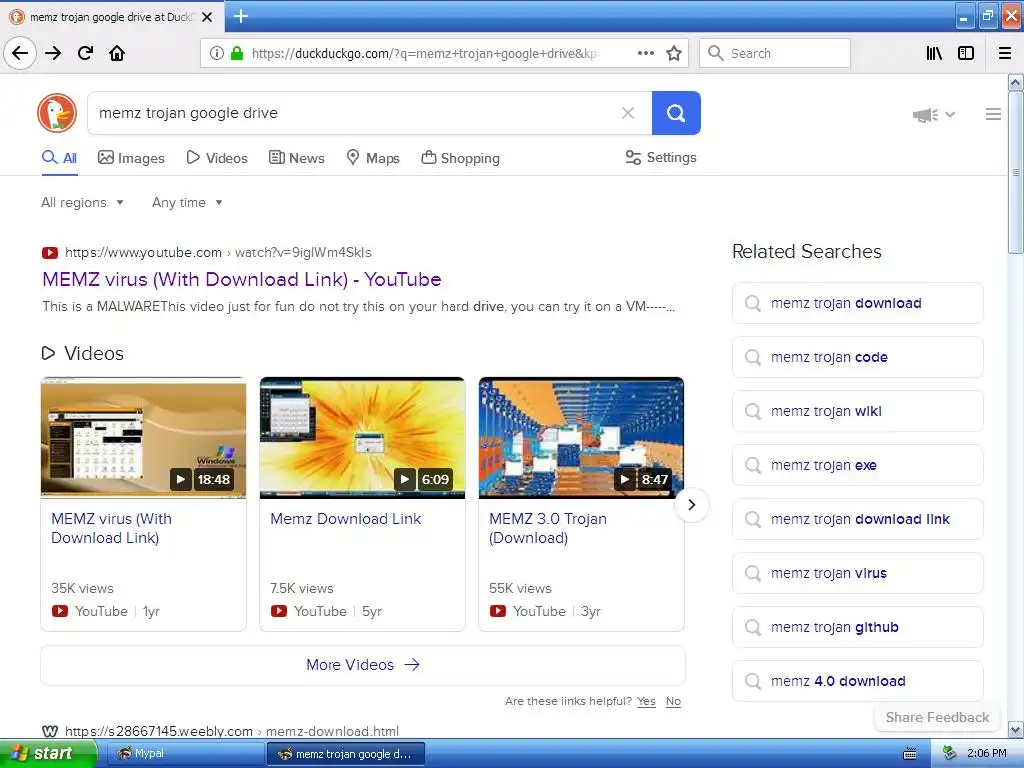Search related memz trojan code
This screenshot has height=768, width=1024.
click(x=857, y=357)
